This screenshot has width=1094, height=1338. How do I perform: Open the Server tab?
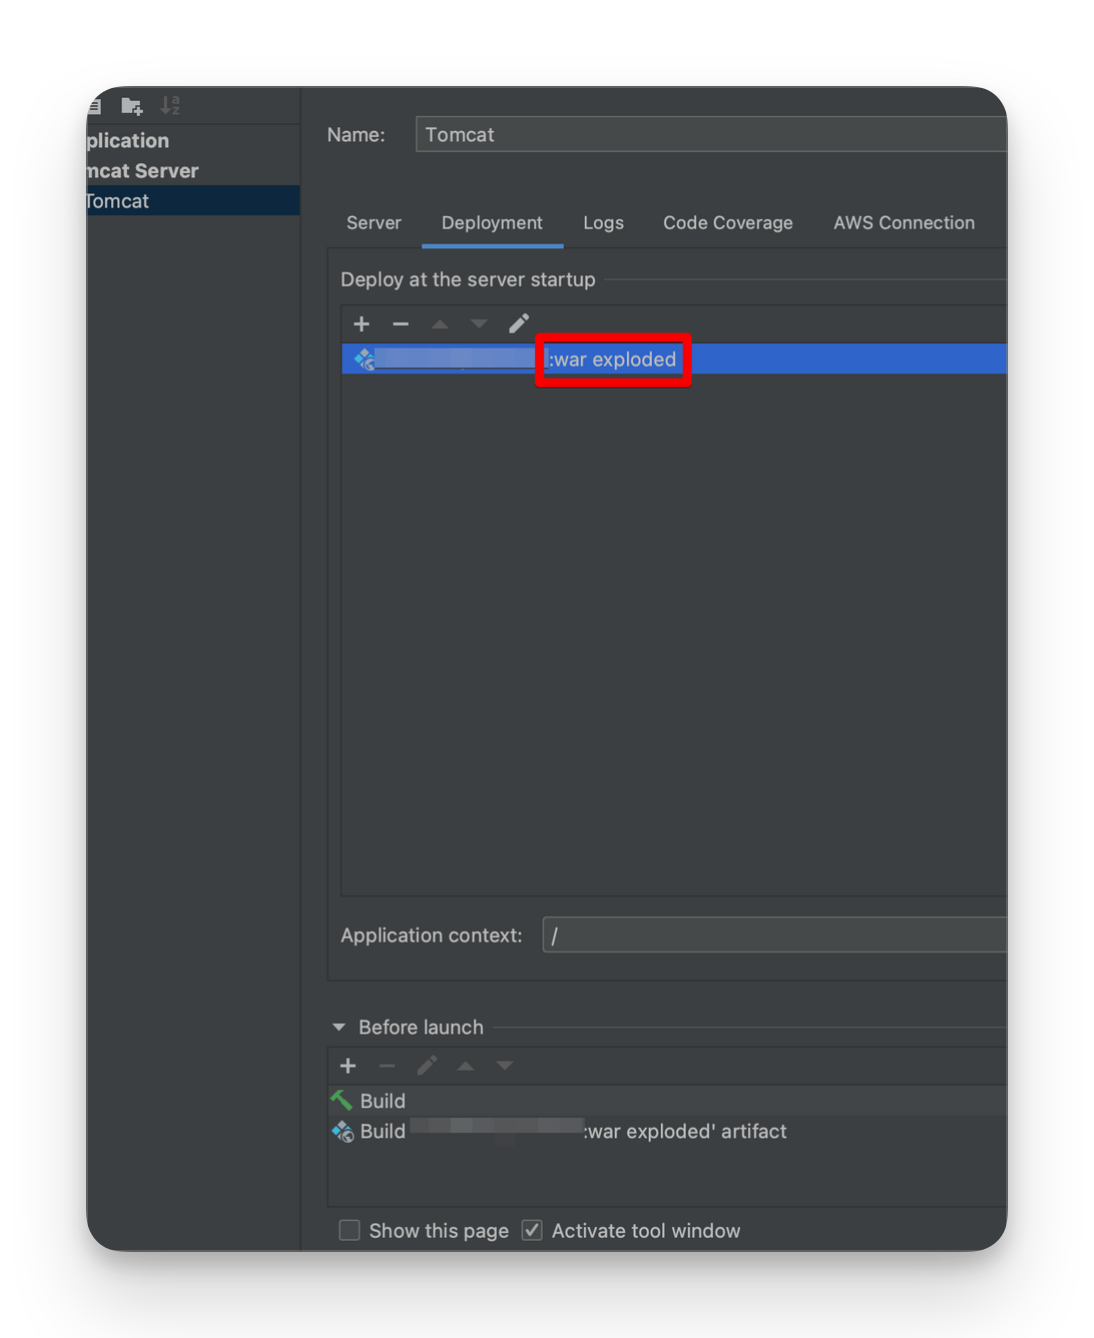(x=374, y=223)
